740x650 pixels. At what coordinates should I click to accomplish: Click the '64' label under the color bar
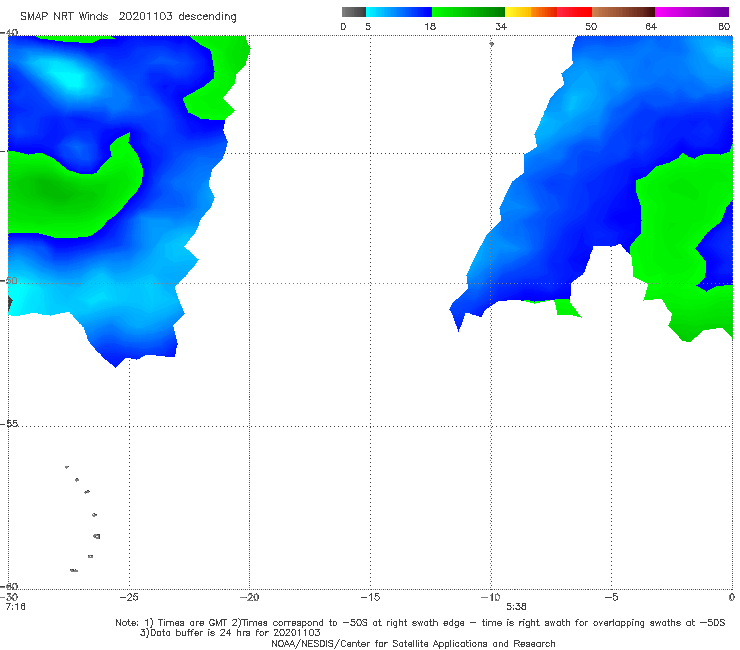tap(651, 27)
